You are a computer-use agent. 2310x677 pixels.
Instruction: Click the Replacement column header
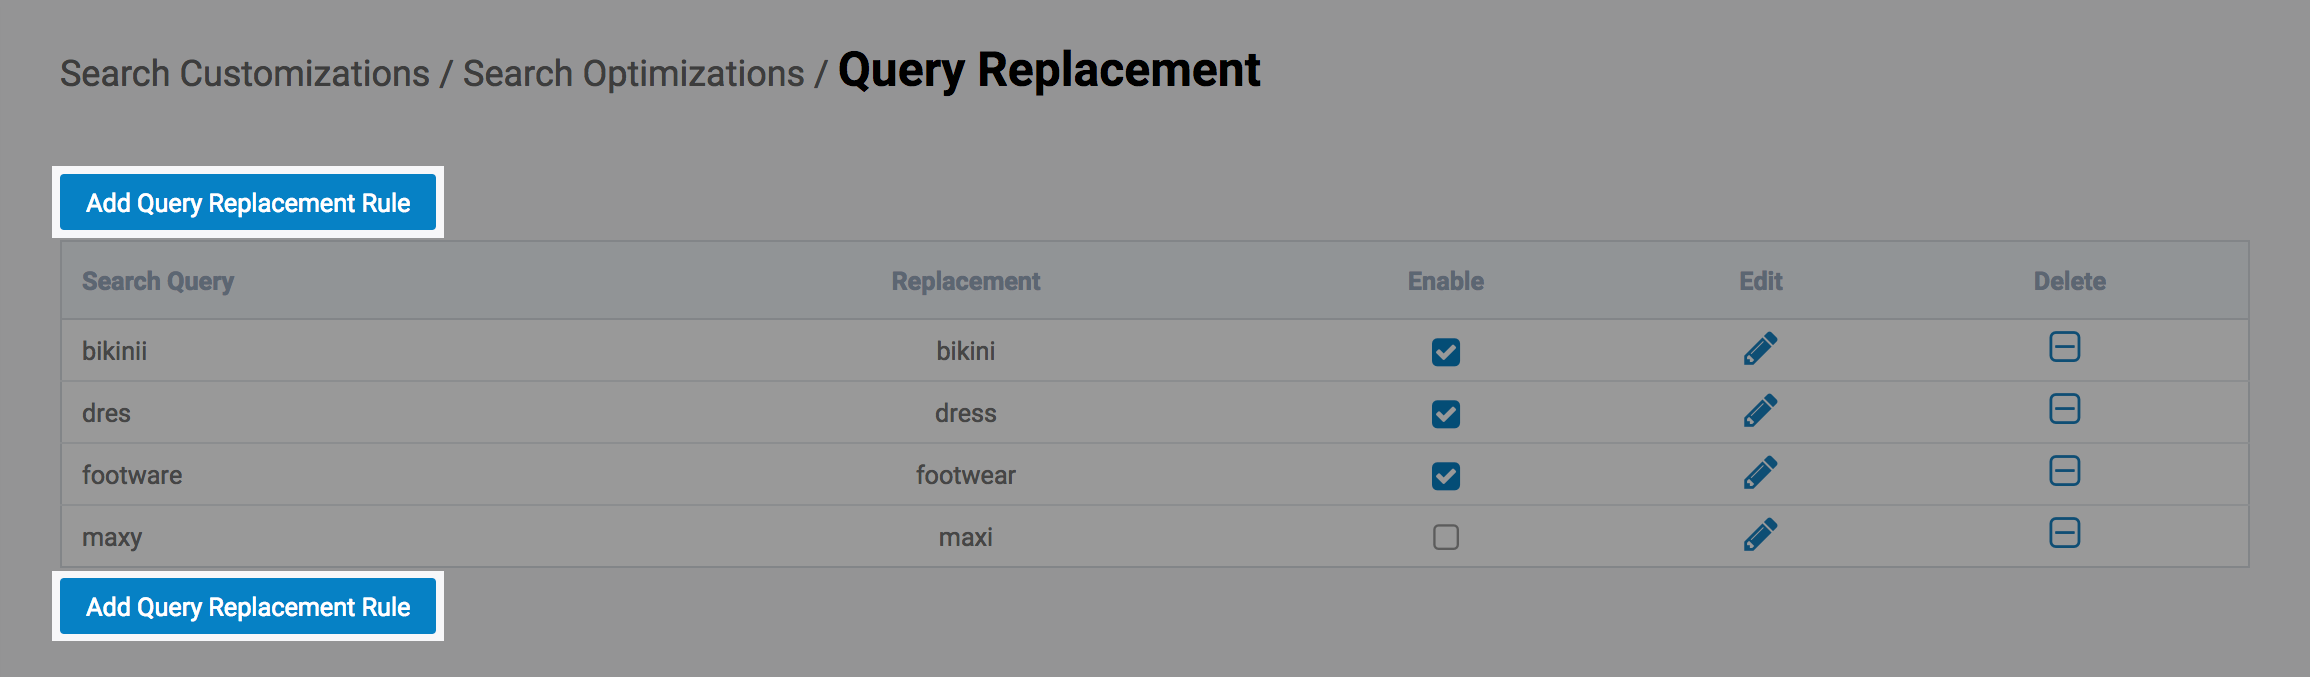(x=965, y=281)
